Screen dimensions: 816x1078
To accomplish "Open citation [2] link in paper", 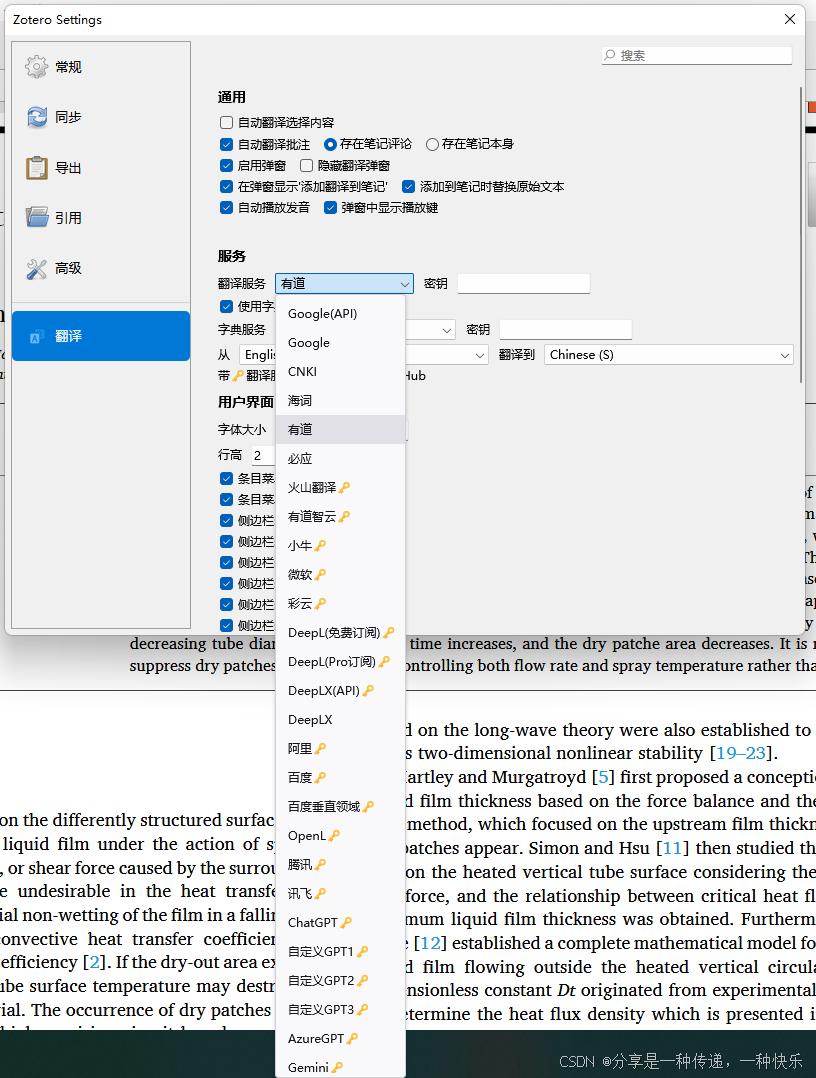I will [x=95, y=962].
